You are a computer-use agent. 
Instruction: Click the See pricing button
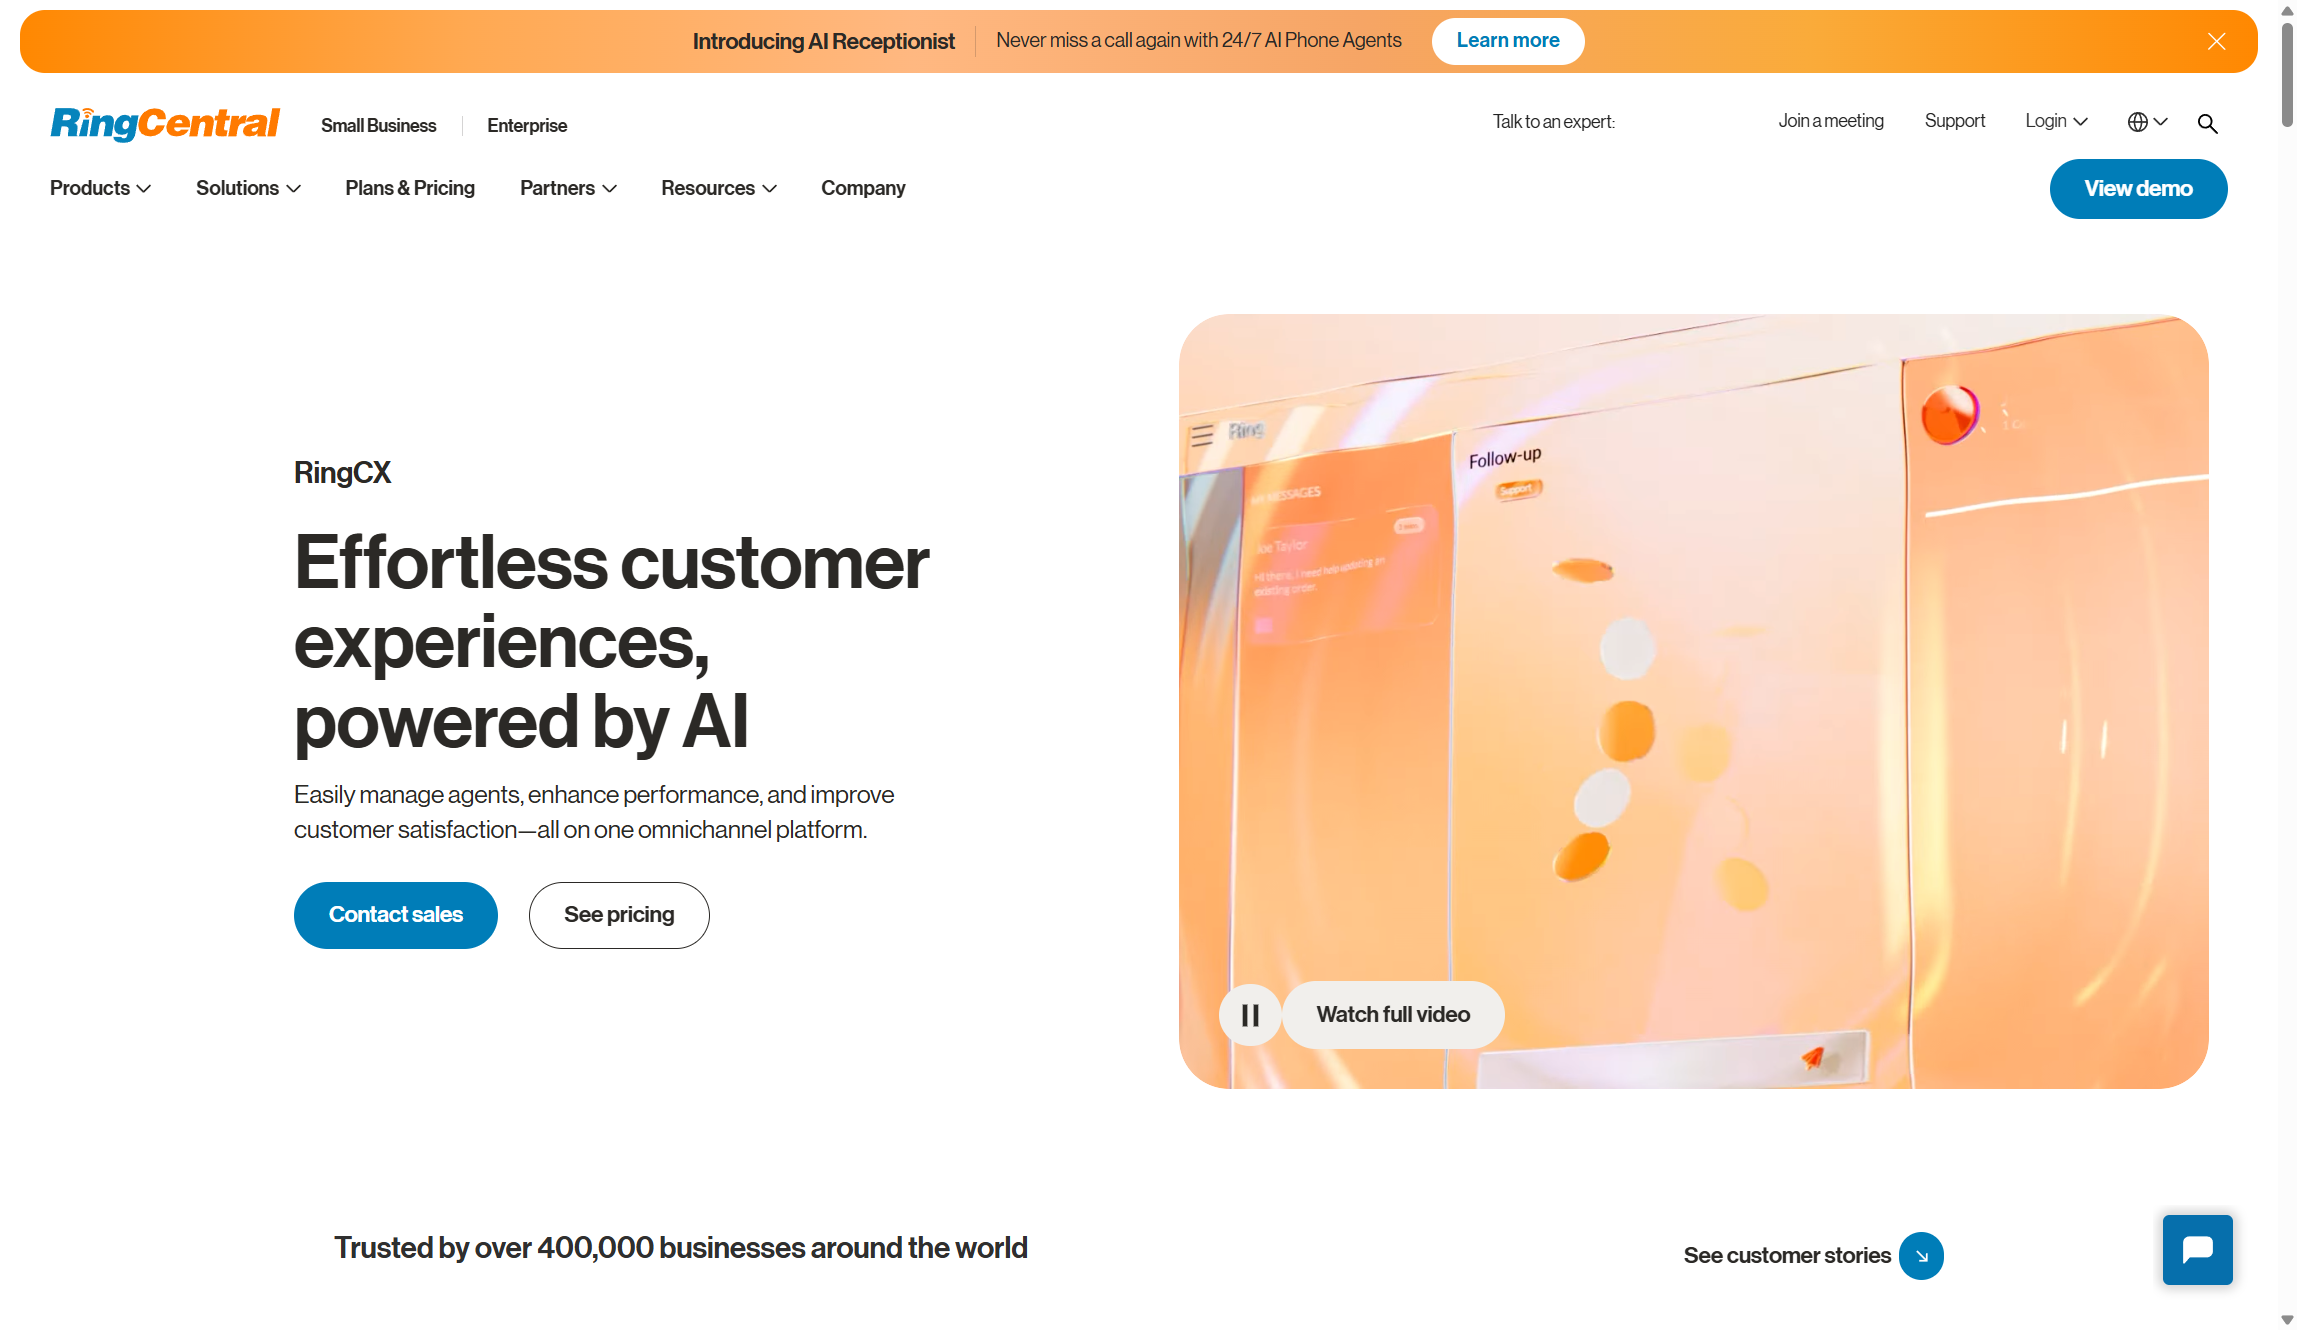click(x=619, y=915)
